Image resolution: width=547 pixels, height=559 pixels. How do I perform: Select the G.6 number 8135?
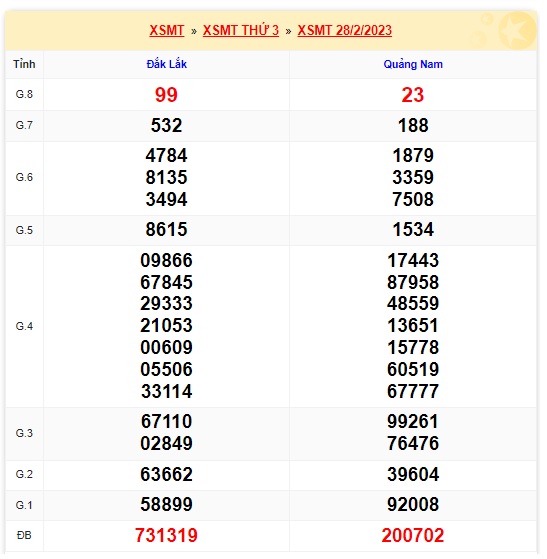click(x=167, y=178)
